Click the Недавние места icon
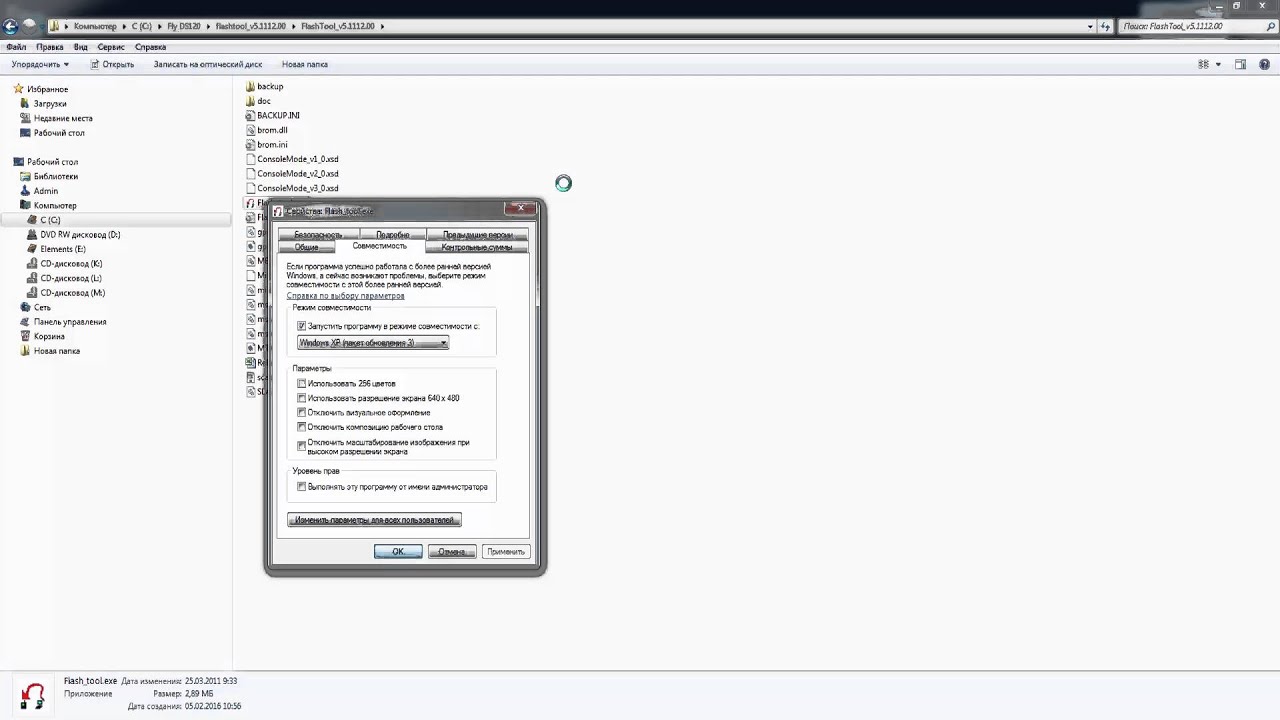 26,118
